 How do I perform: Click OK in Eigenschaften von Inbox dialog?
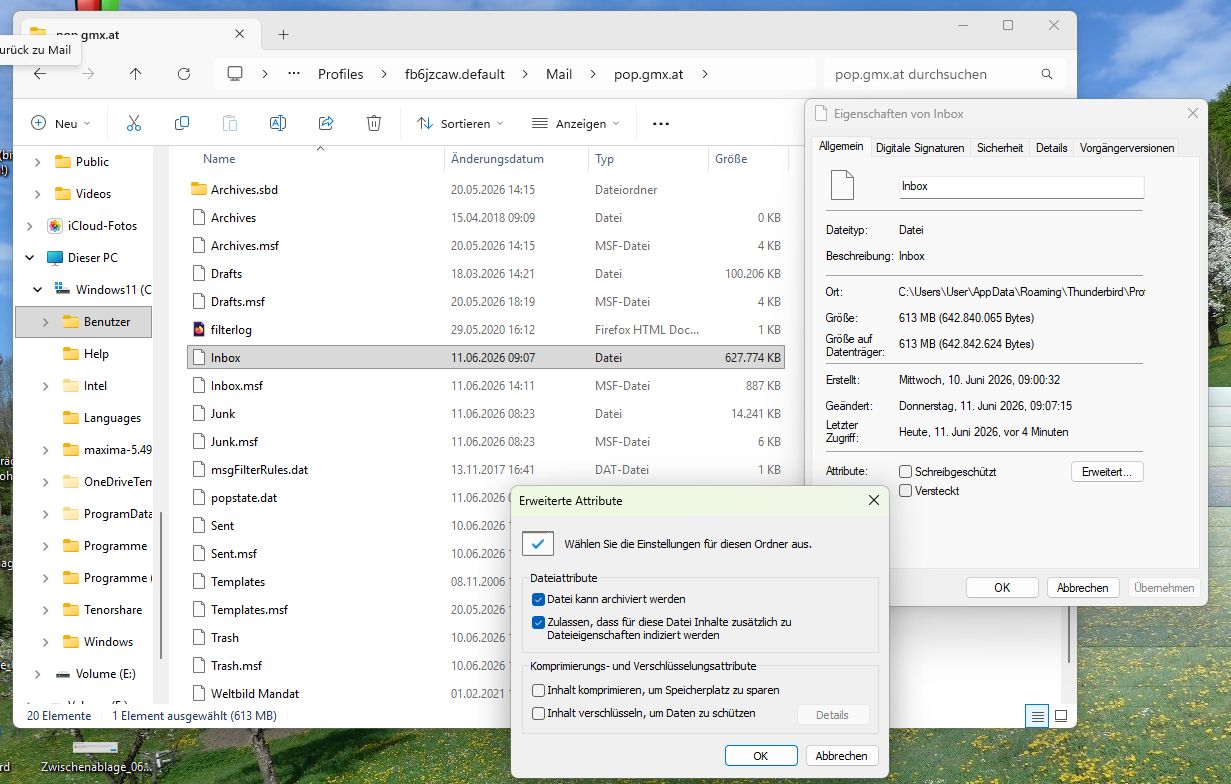pos(1002,588)
